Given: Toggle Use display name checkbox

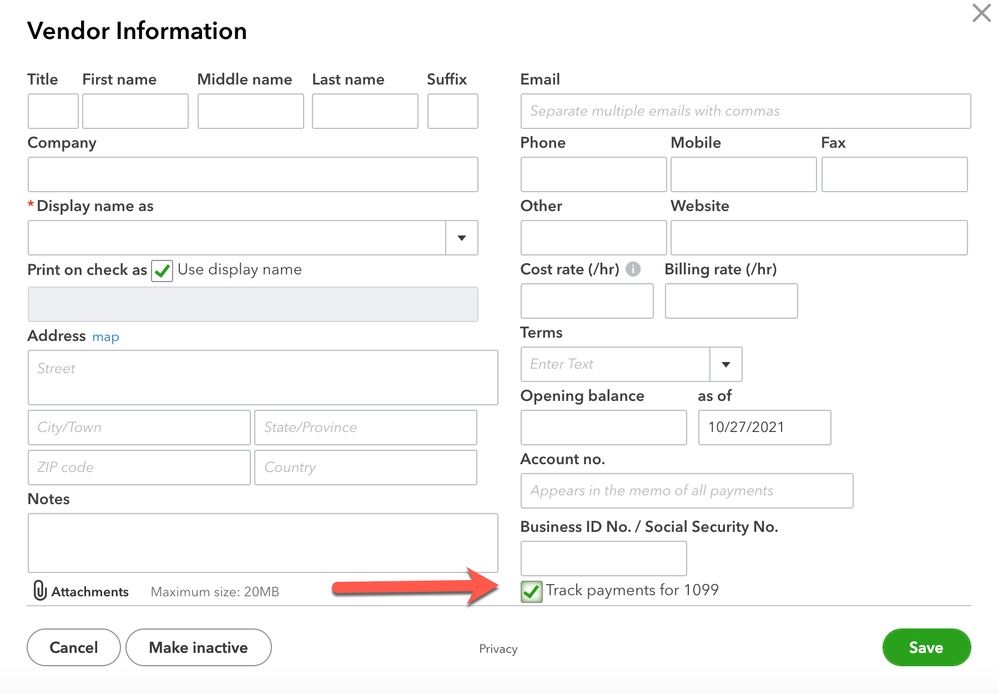Looking at the screenshot, I should [x=162, y=270].
